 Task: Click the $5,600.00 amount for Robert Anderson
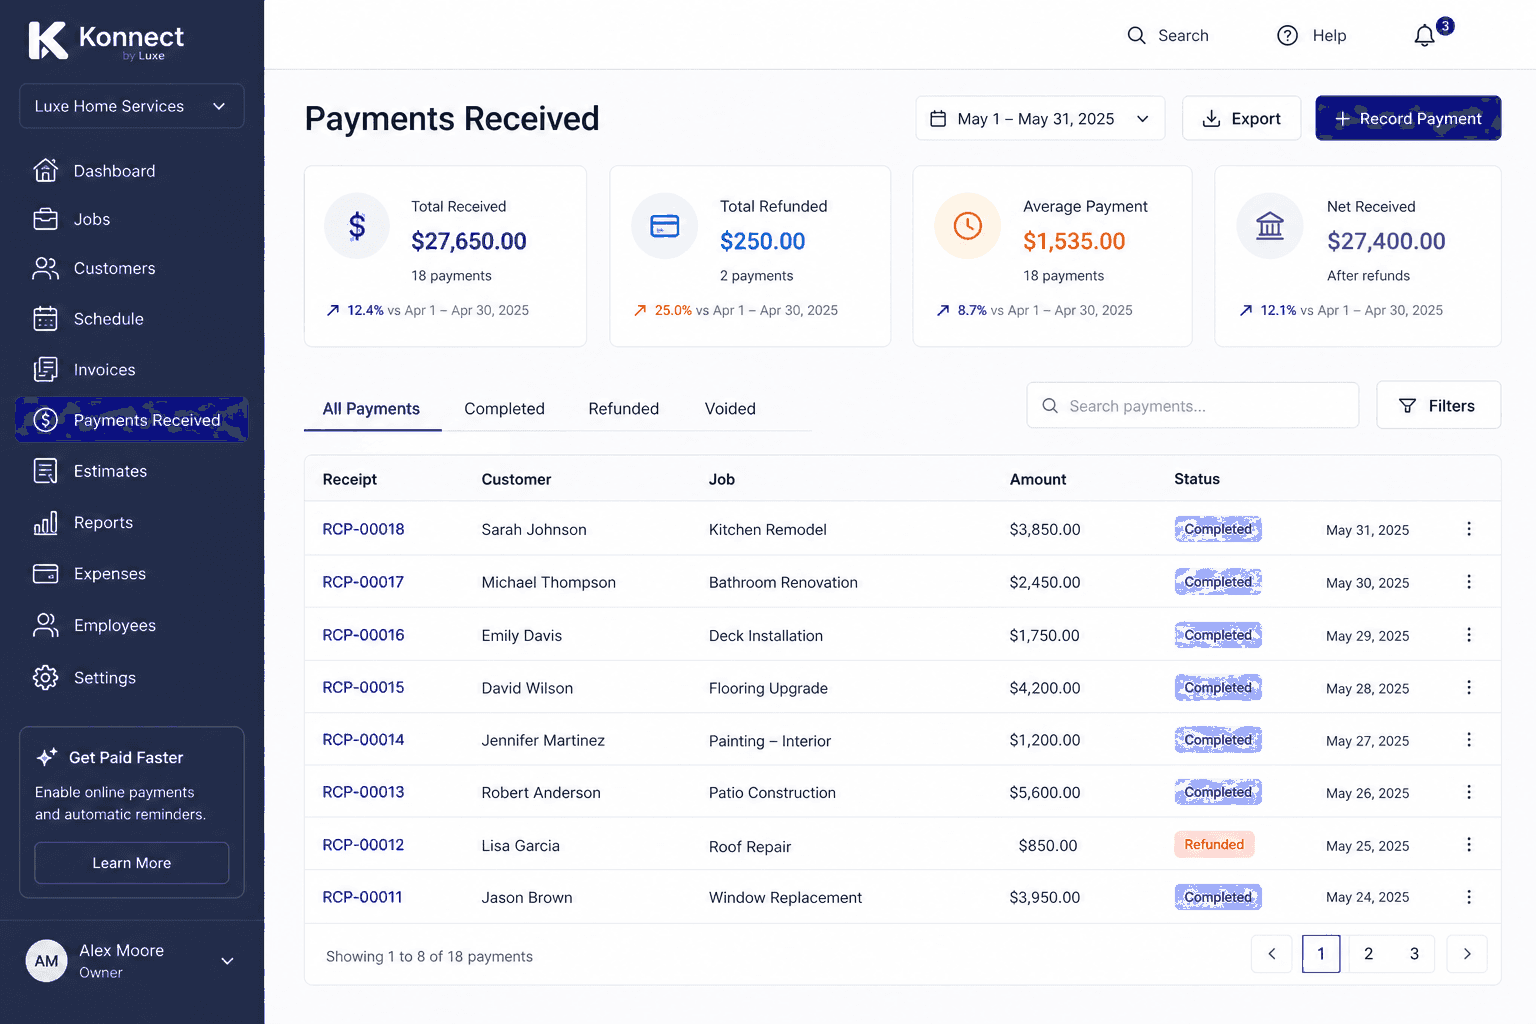click(1045, 793)
